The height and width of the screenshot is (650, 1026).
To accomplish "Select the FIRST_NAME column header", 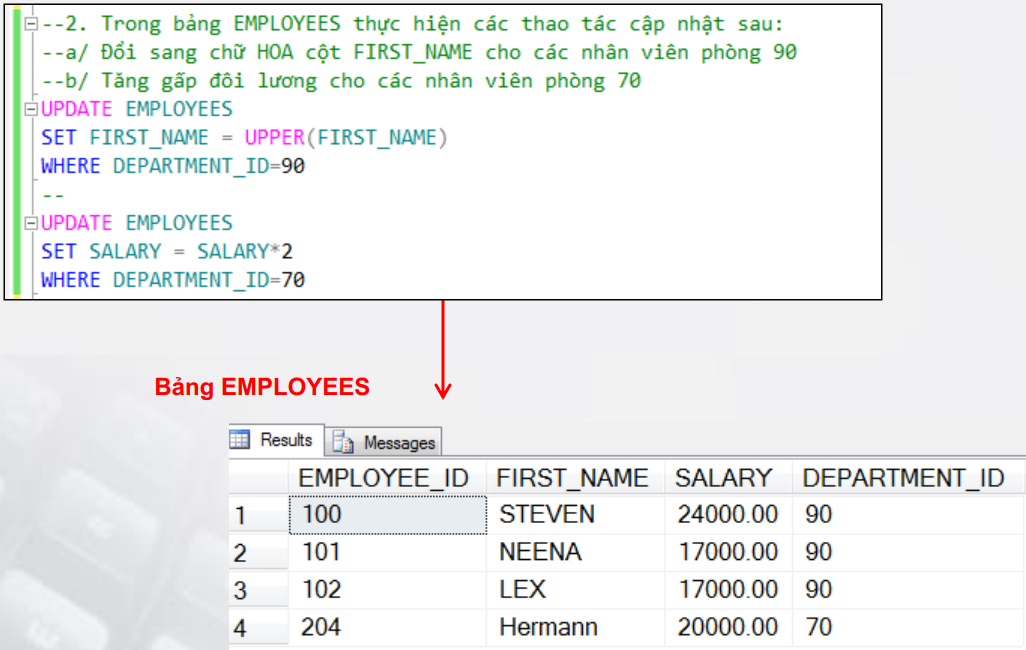I will (x=572, y=478).
